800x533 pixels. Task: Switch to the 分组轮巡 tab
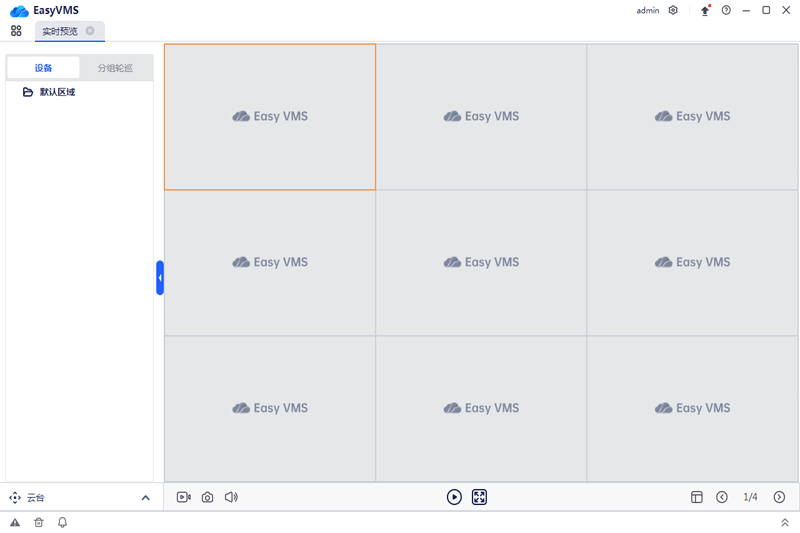pyautogui.click(x=115, y=68)
